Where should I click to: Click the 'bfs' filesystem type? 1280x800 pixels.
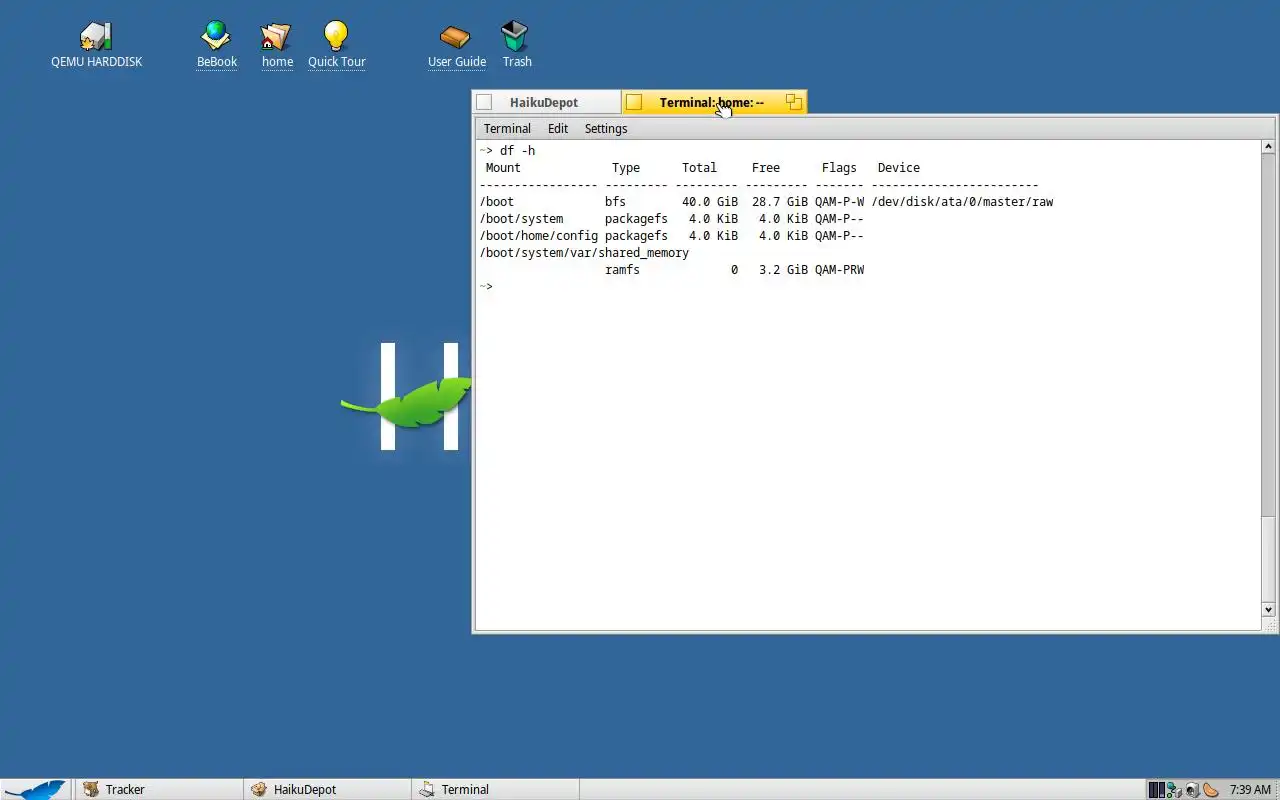pyautogui.click(x=615, y=202)
